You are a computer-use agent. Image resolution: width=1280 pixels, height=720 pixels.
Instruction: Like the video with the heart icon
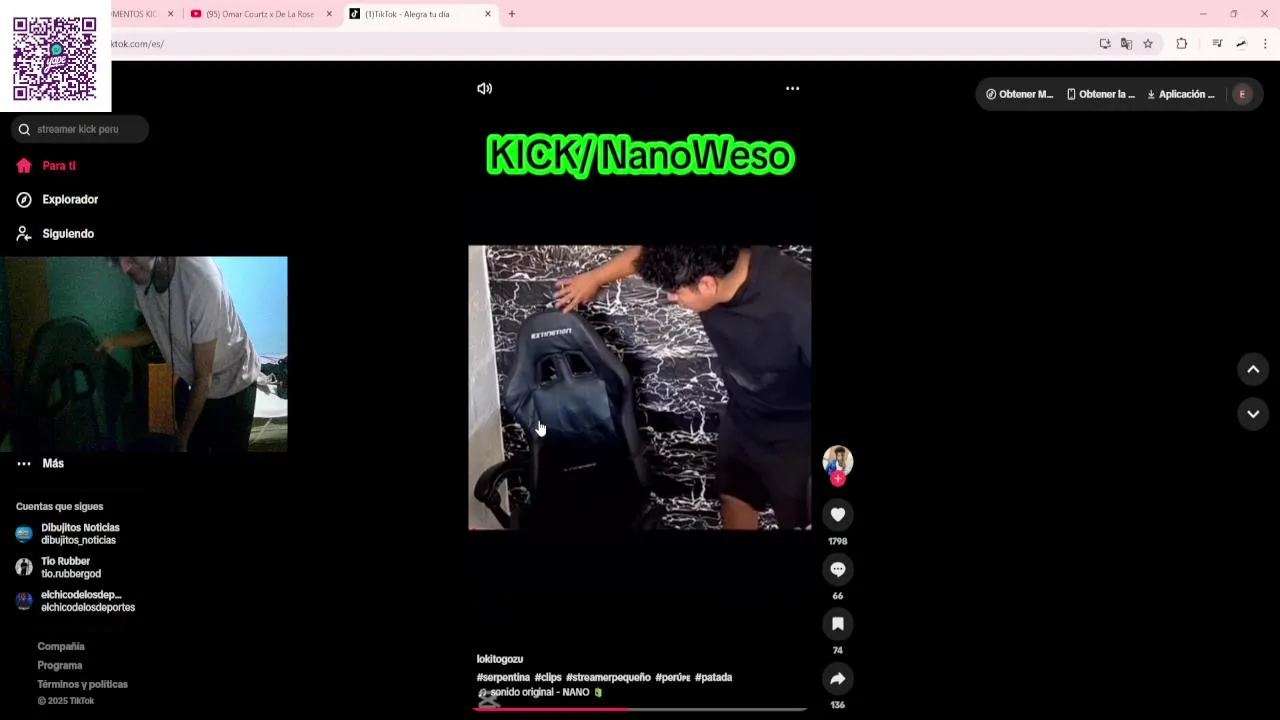[x=838, y=514]
